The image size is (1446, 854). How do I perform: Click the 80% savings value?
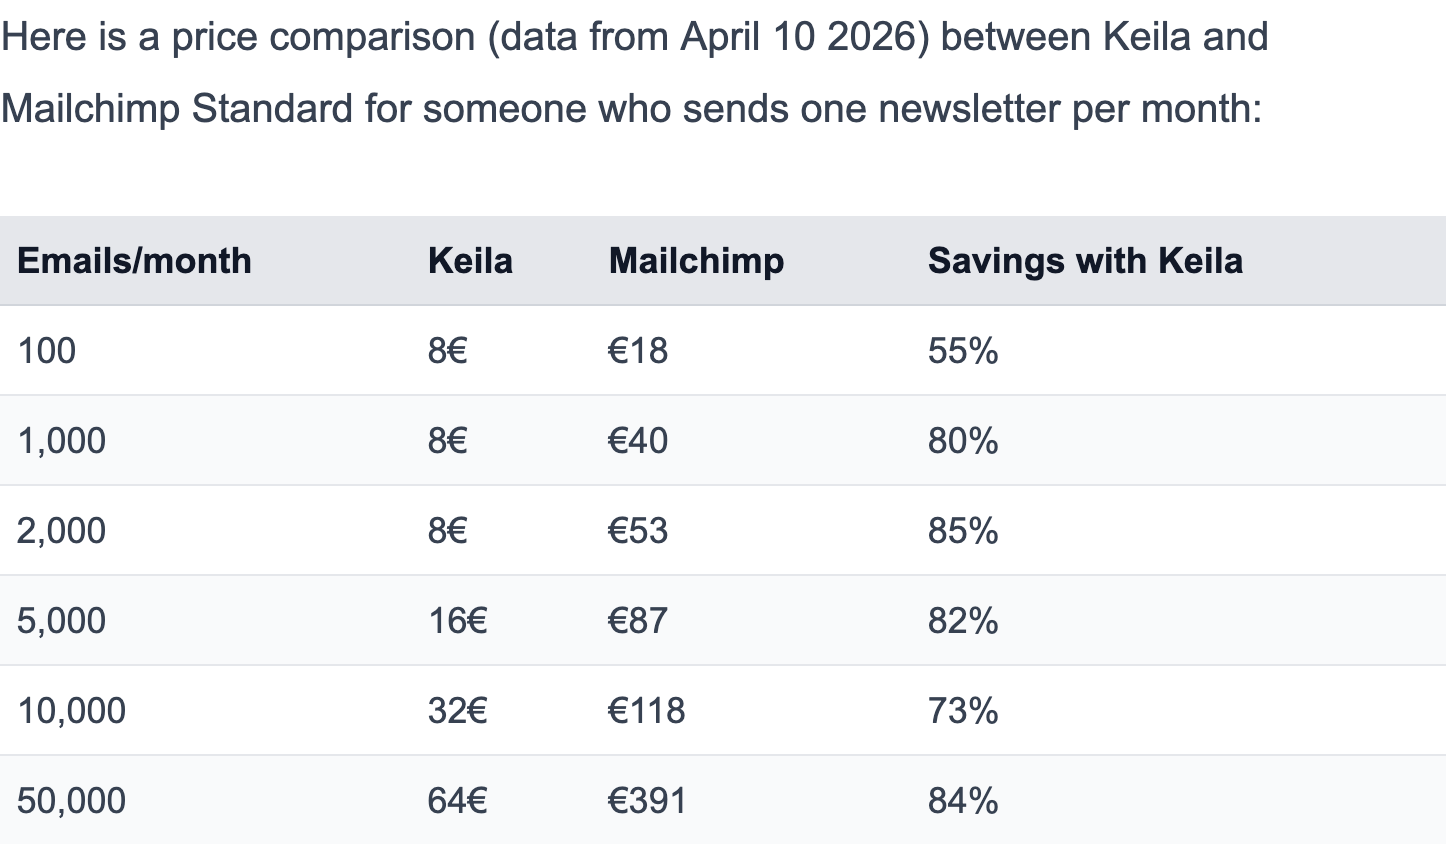[x=963, y=441]
